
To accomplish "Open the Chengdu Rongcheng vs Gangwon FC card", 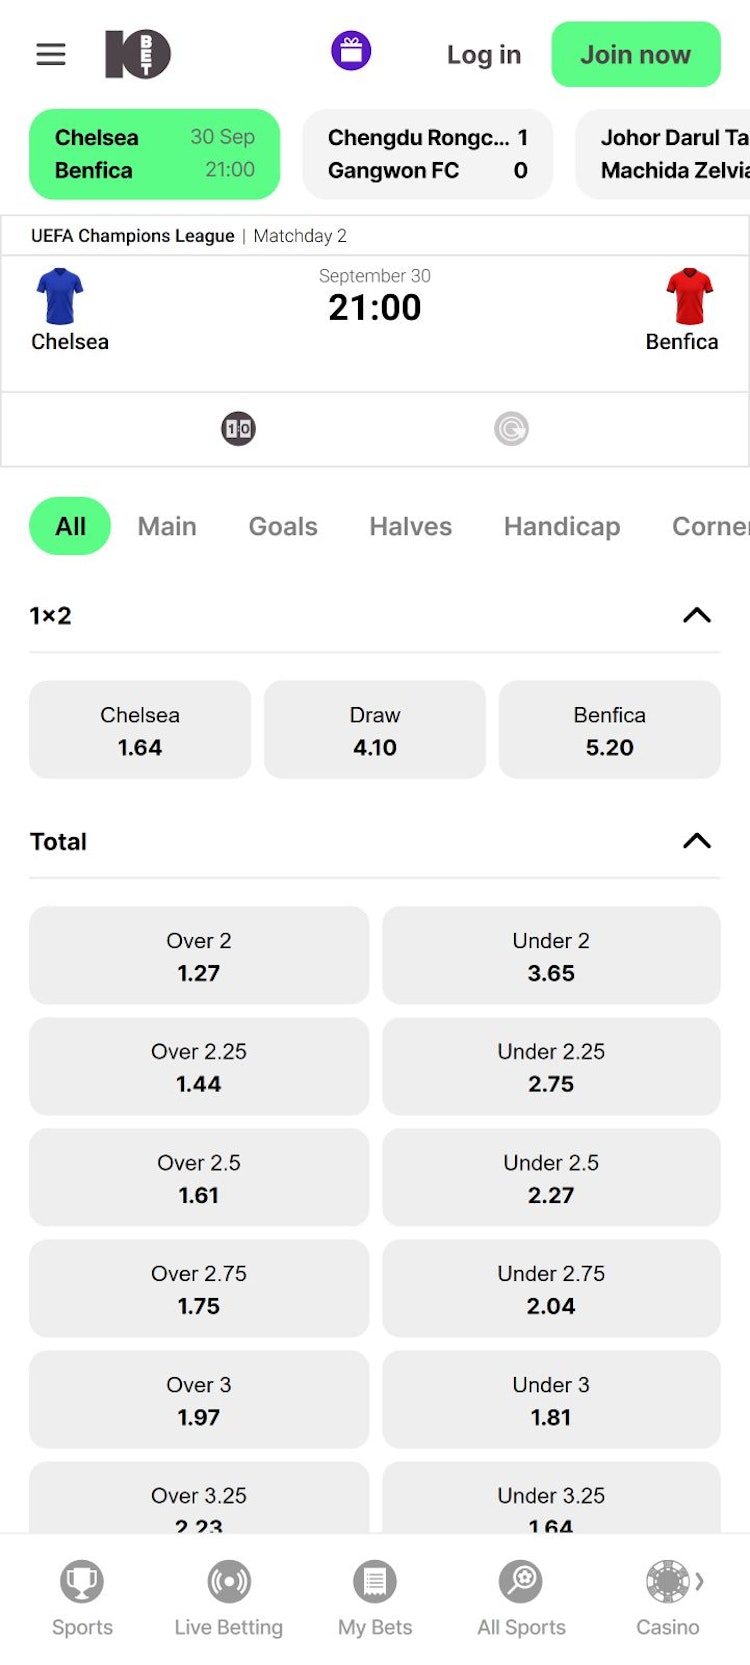I will 427,154.
